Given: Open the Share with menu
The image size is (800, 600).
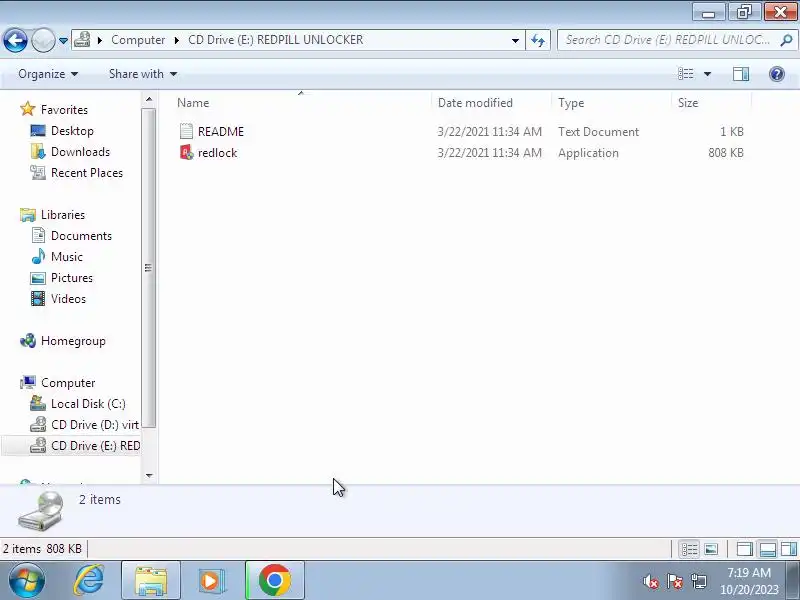Looking at the screenshot, I should click(143, 74).
